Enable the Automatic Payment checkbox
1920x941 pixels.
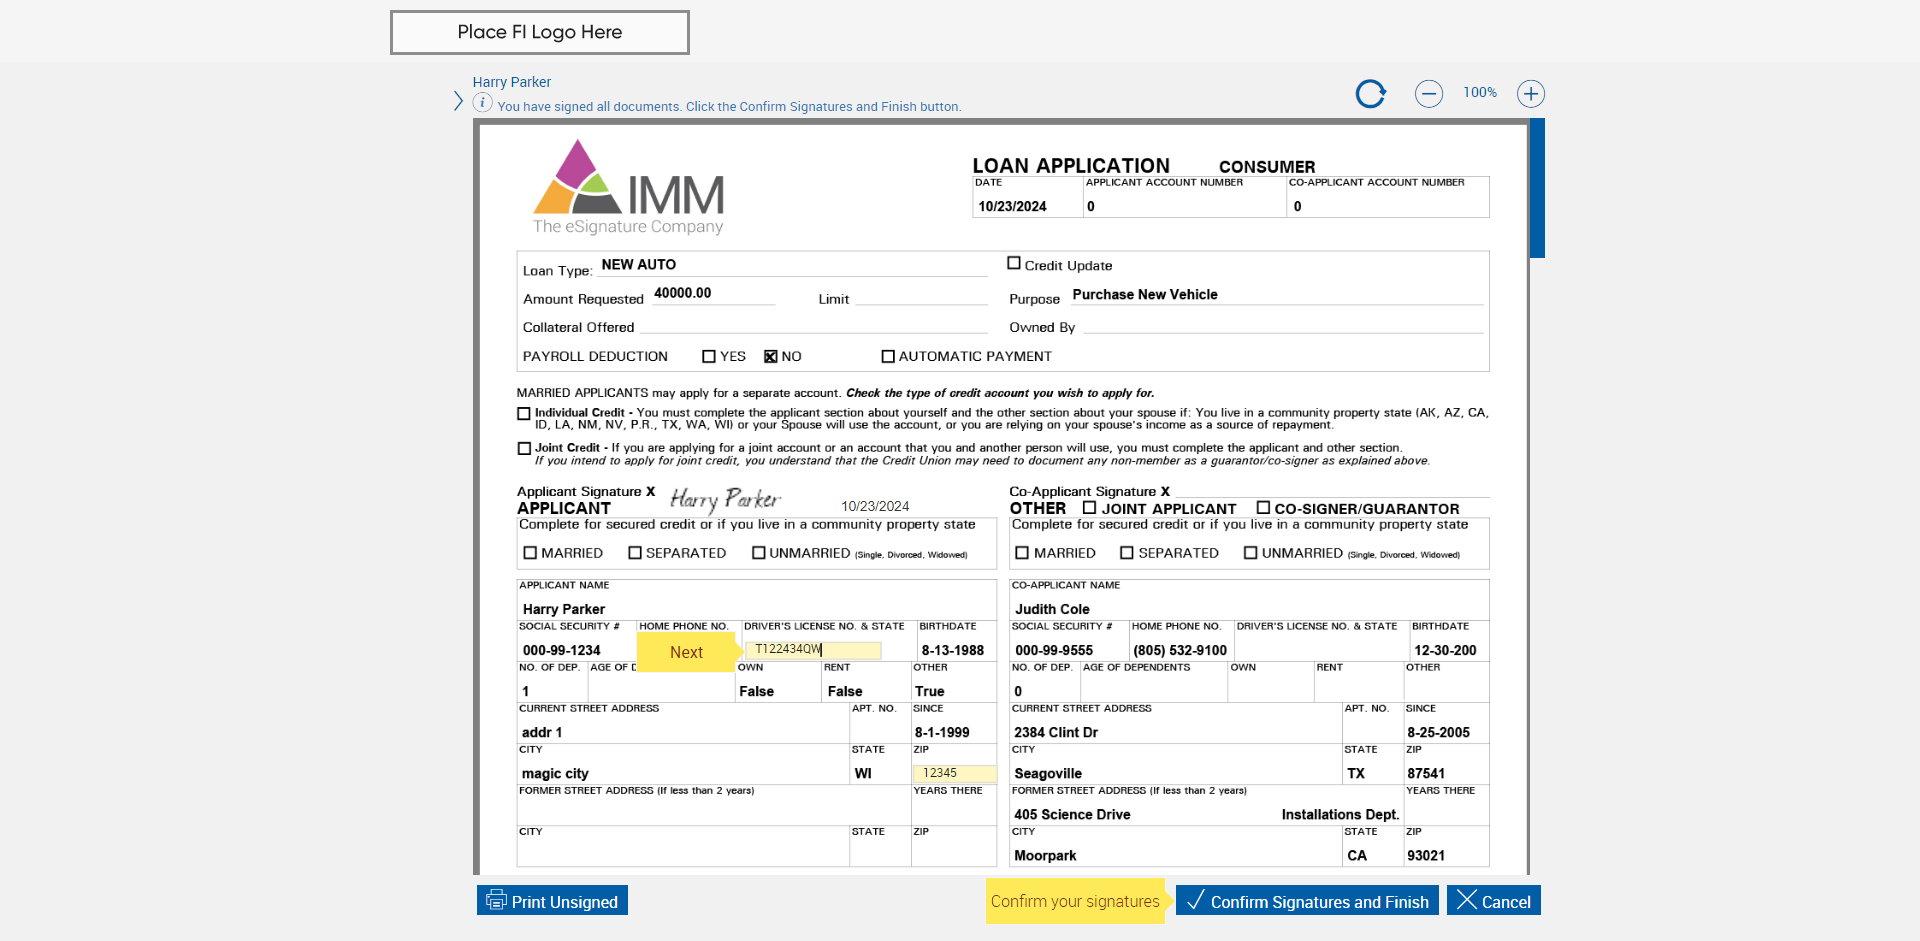pyautogui.click(x=888, y=356)
